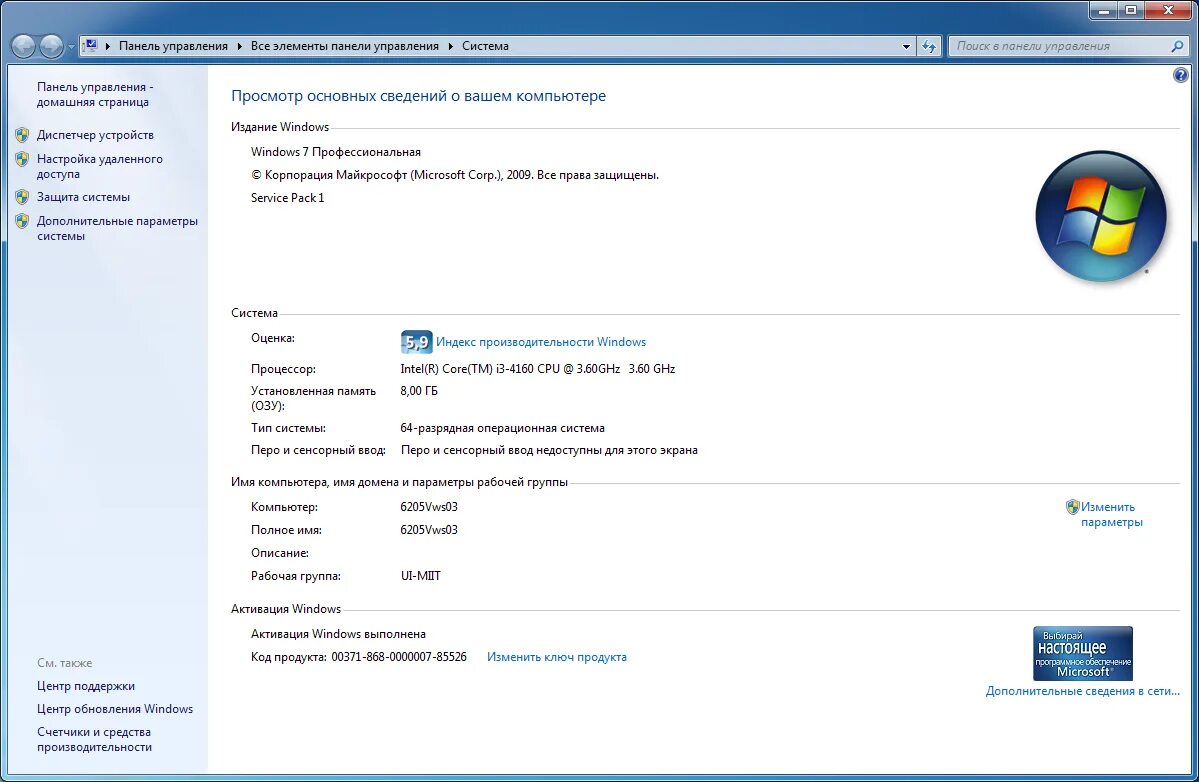Click the Windows 7 Профессиональная text
1199x782 pixels.
[336, 152]
